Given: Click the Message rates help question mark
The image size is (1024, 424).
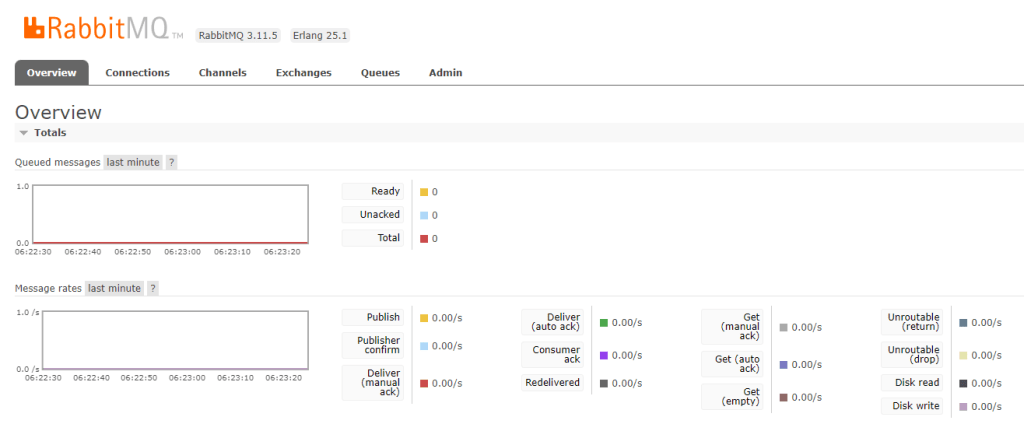Looking at the screenshot, I should tap(153, 288).
